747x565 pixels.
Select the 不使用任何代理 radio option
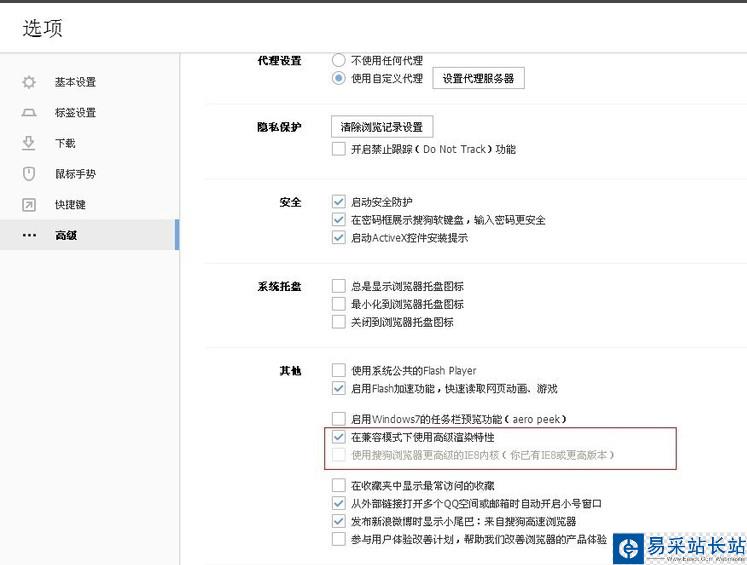pos(338,60)
